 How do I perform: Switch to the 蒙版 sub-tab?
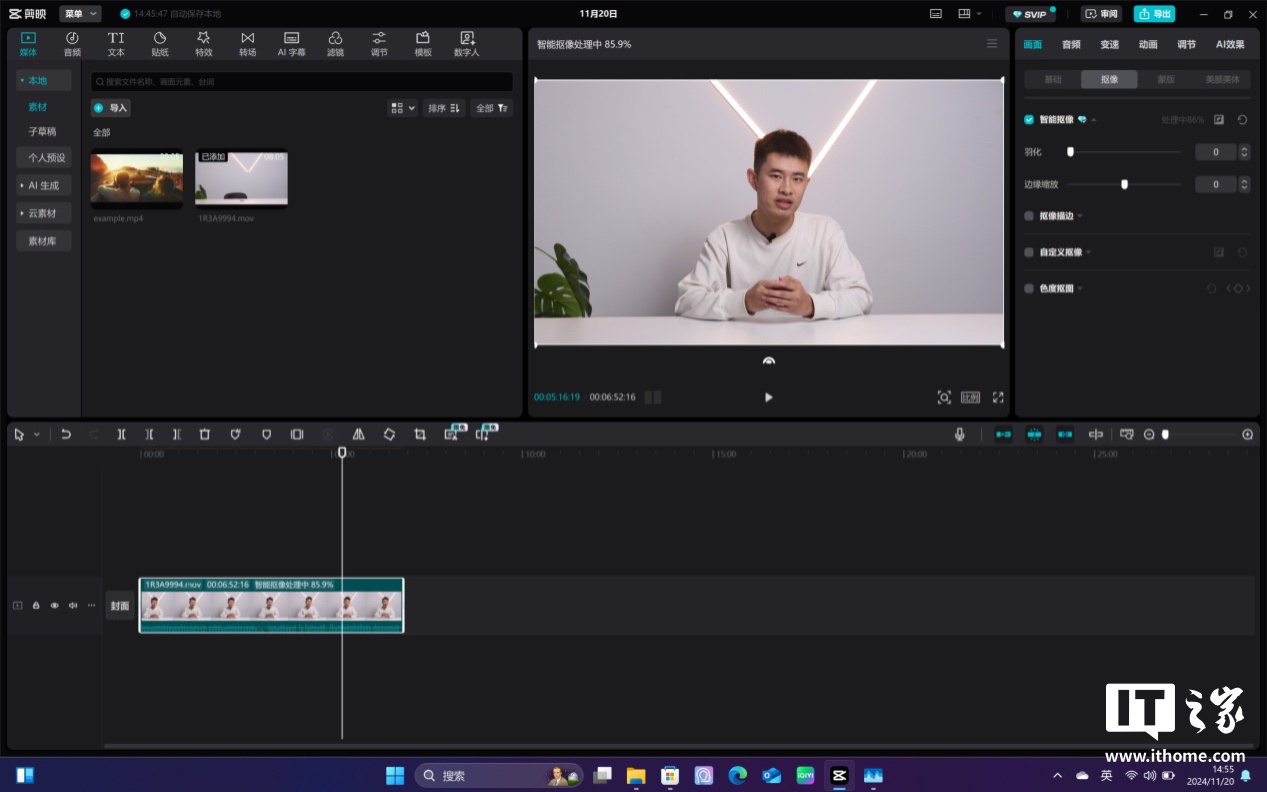1166,79
